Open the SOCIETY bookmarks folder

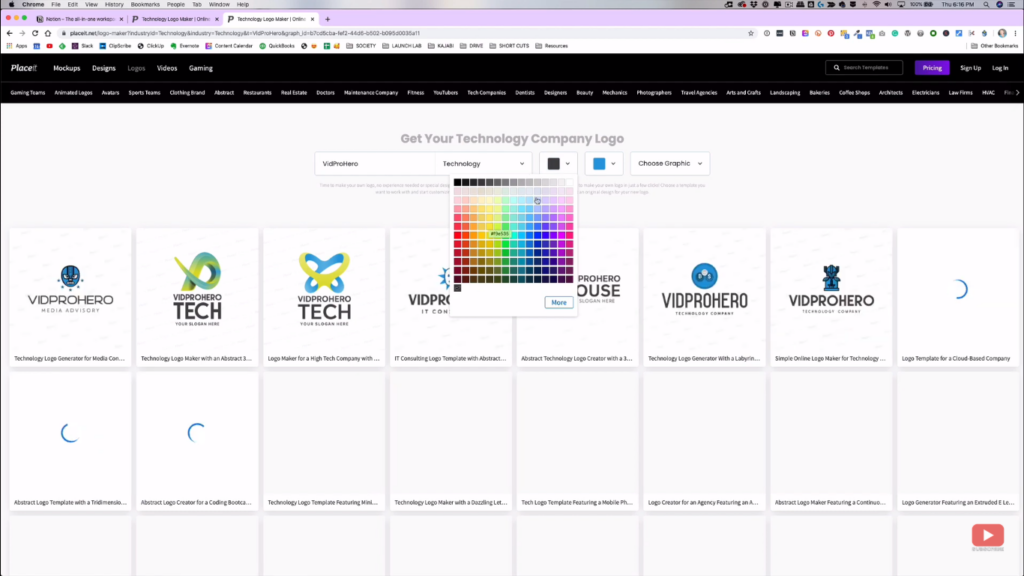(361, 46)
